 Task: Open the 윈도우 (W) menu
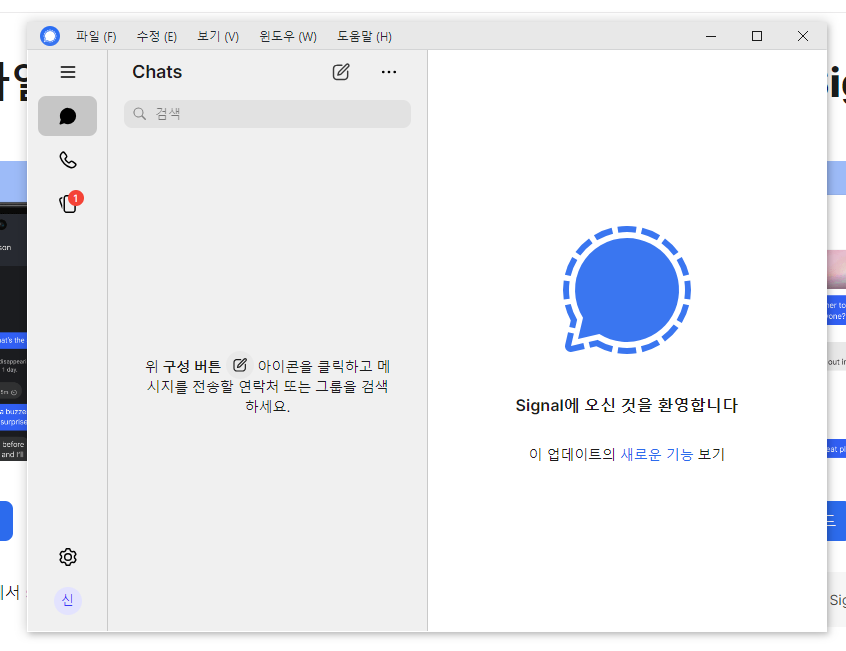(288, 36)
